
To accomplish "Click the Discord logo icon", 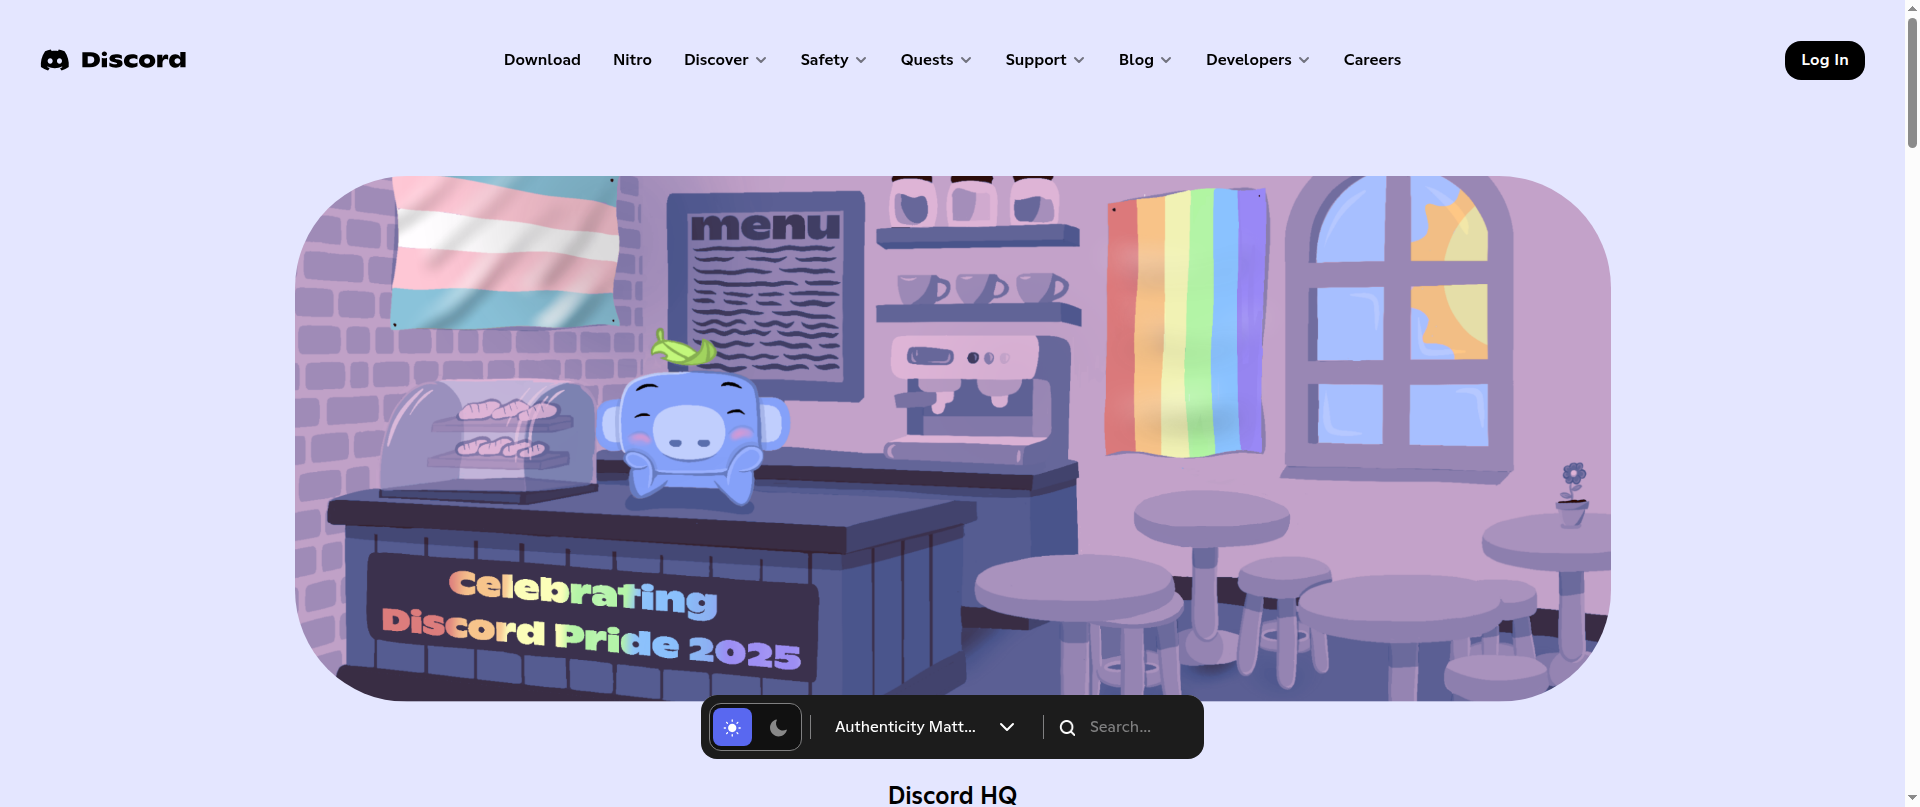I will (55, 60).
